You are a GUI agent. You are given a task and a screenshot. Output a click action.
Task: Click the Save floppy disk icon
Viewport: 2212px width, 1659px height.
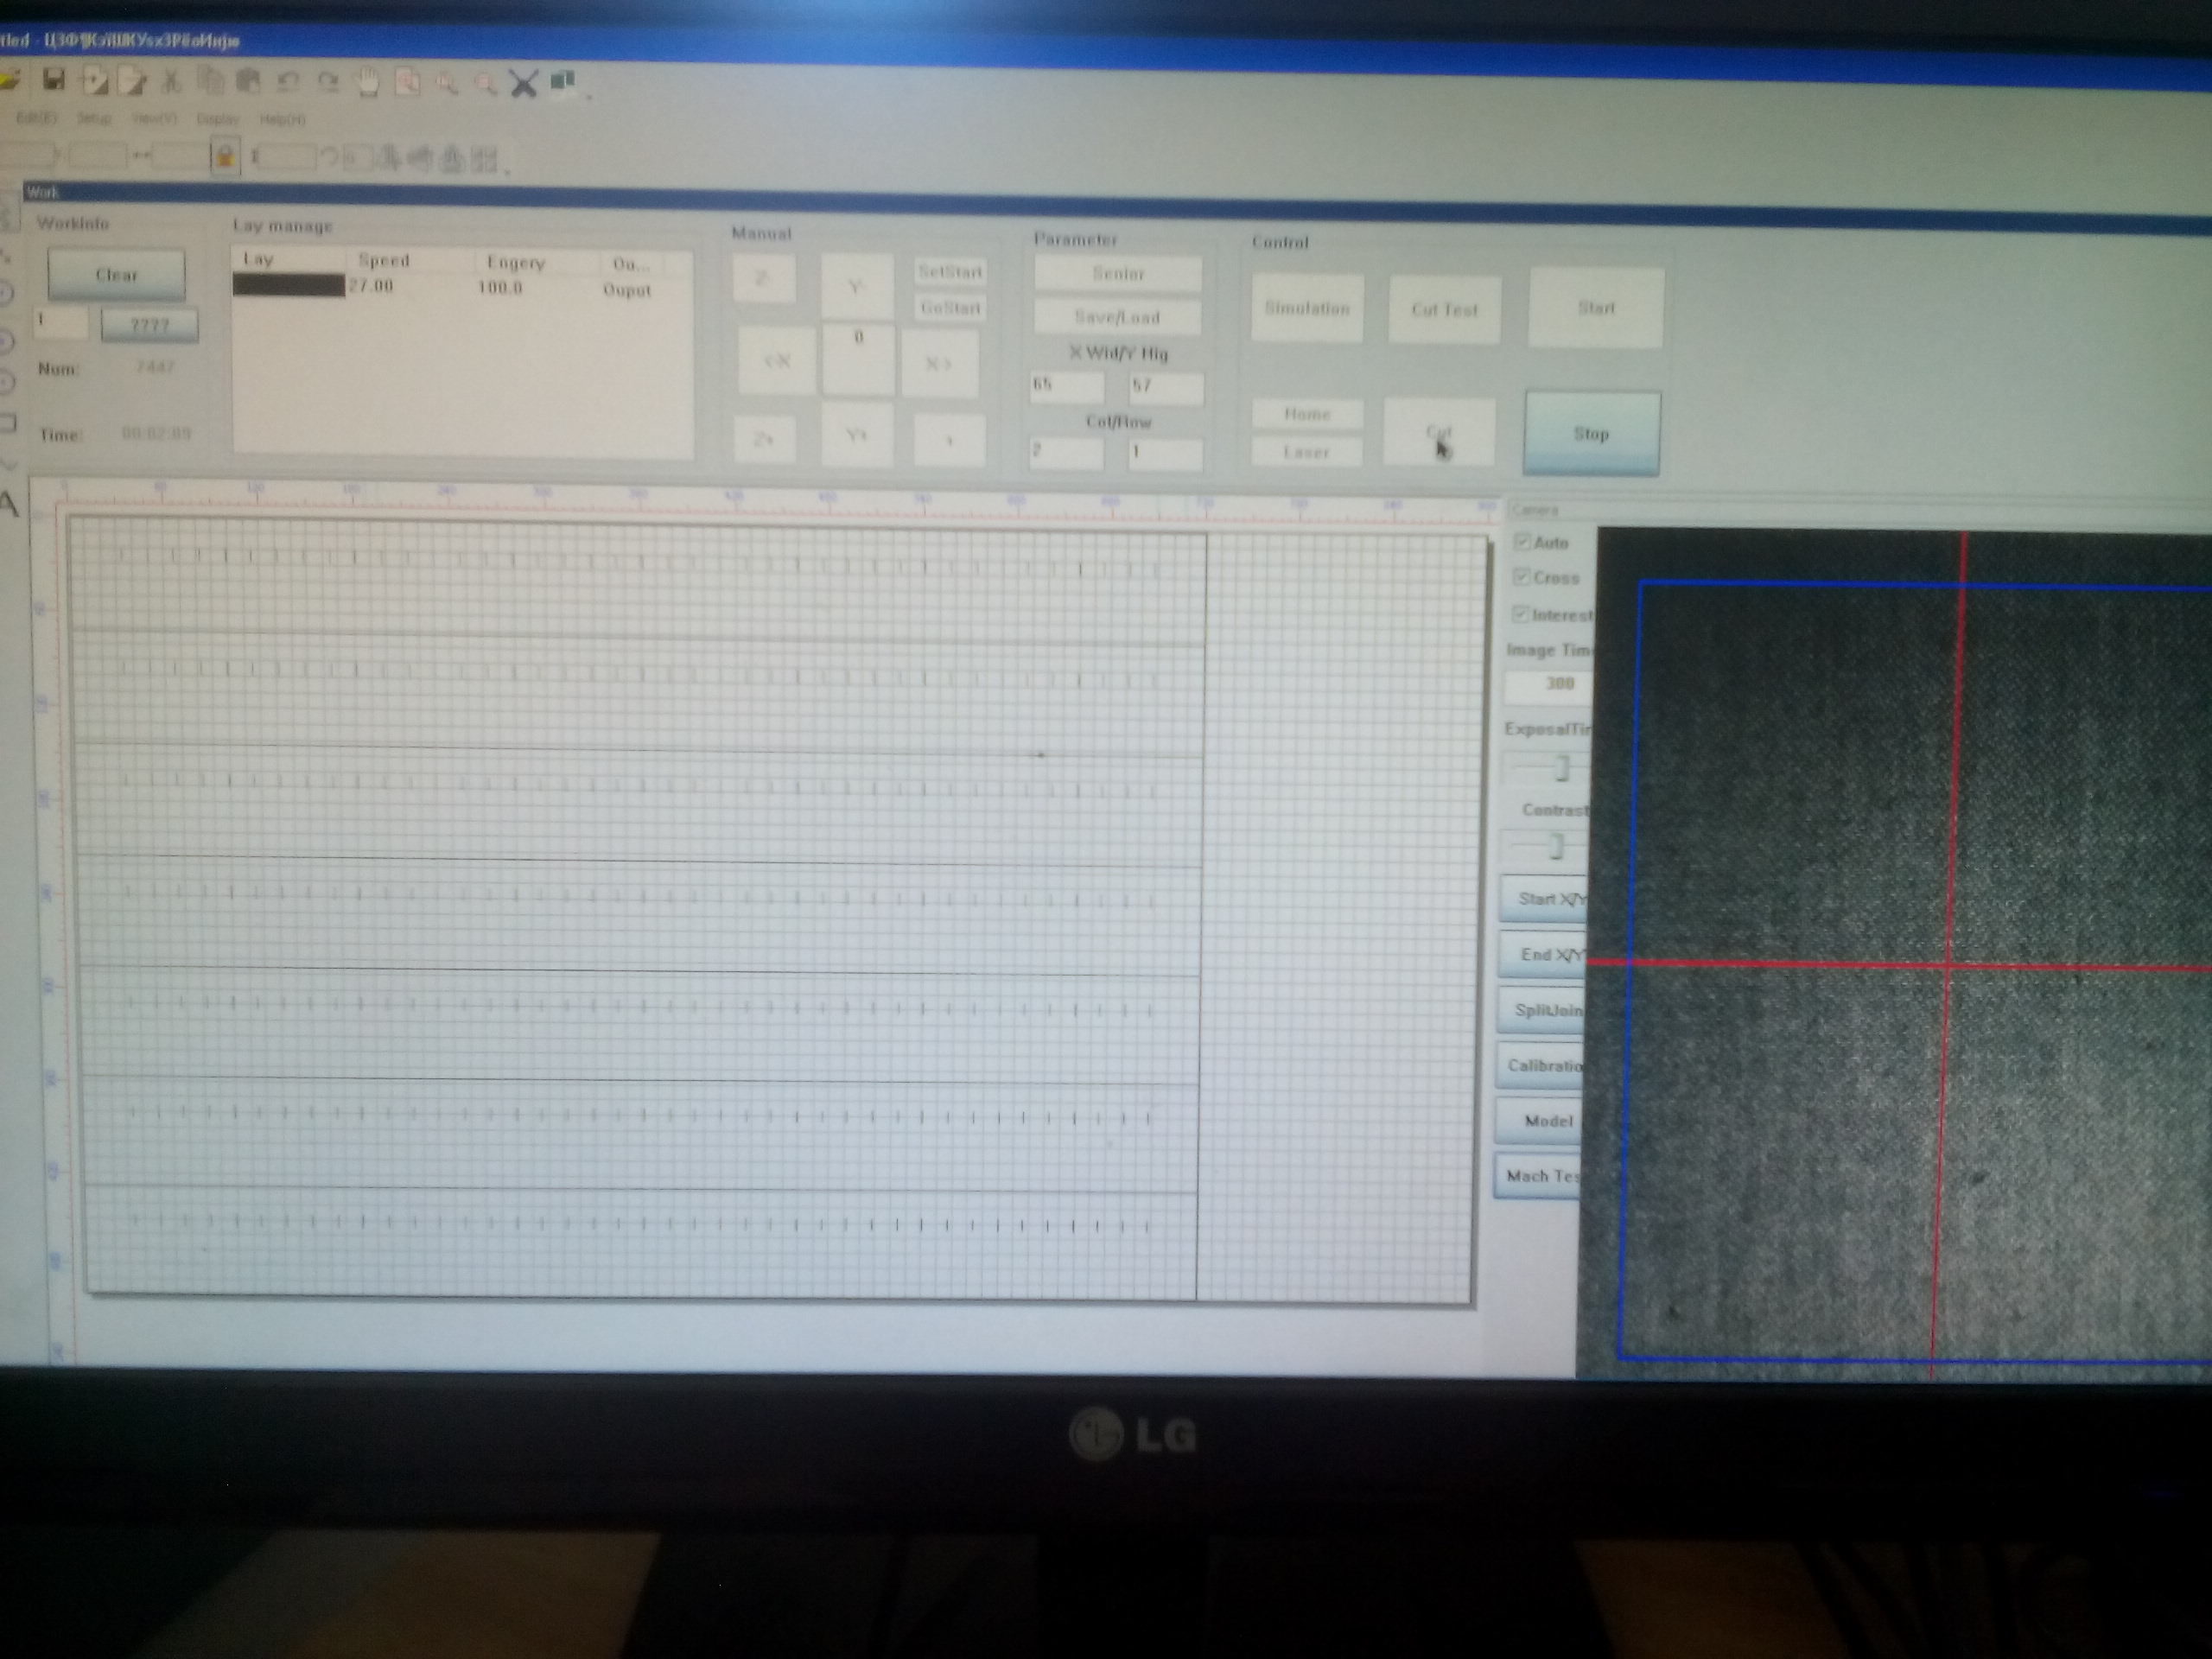click(54, 79)
